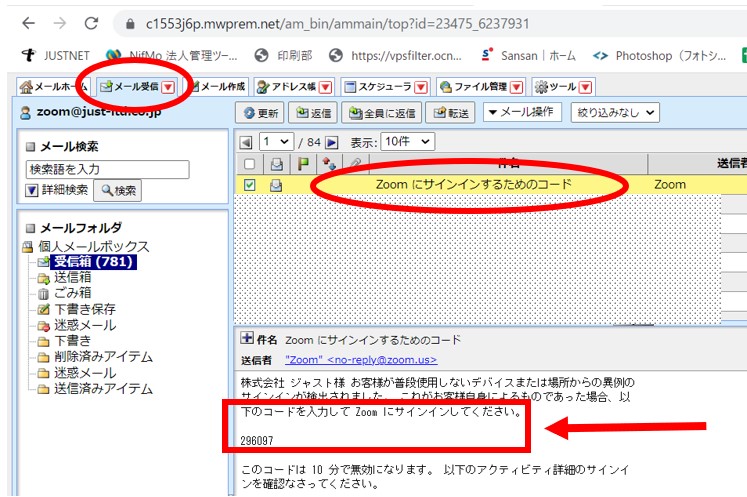Open ツール tab
Screen dimensions: 747x497
(x=555, y=87)
